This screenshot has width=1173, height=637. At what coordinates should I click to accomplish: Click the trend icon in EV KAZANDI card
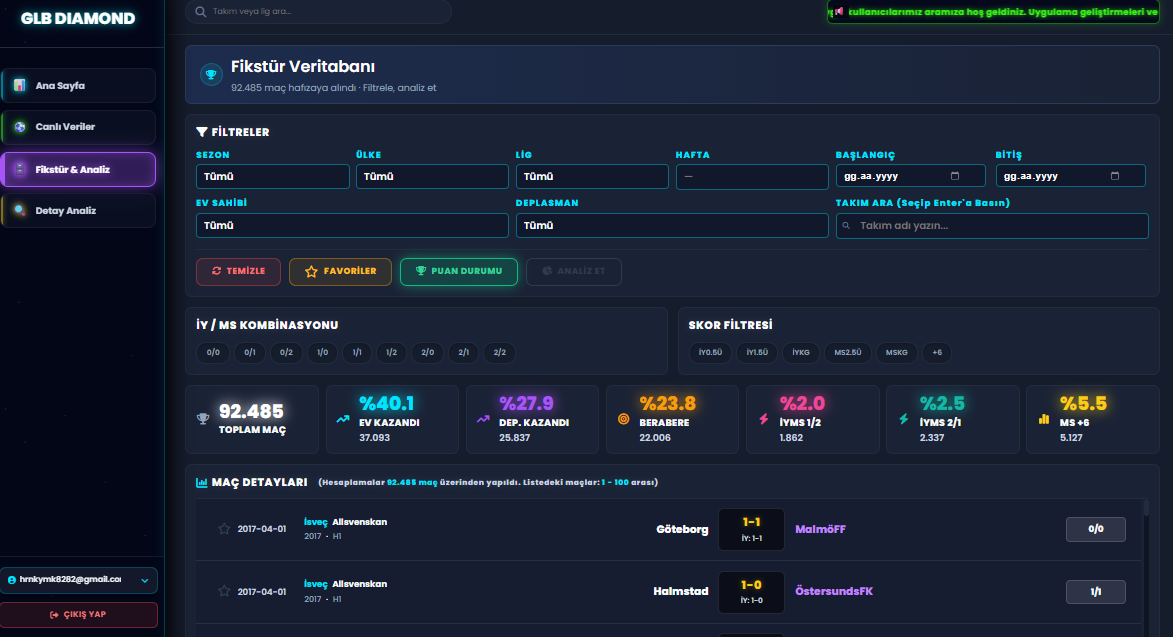[343, 419]
